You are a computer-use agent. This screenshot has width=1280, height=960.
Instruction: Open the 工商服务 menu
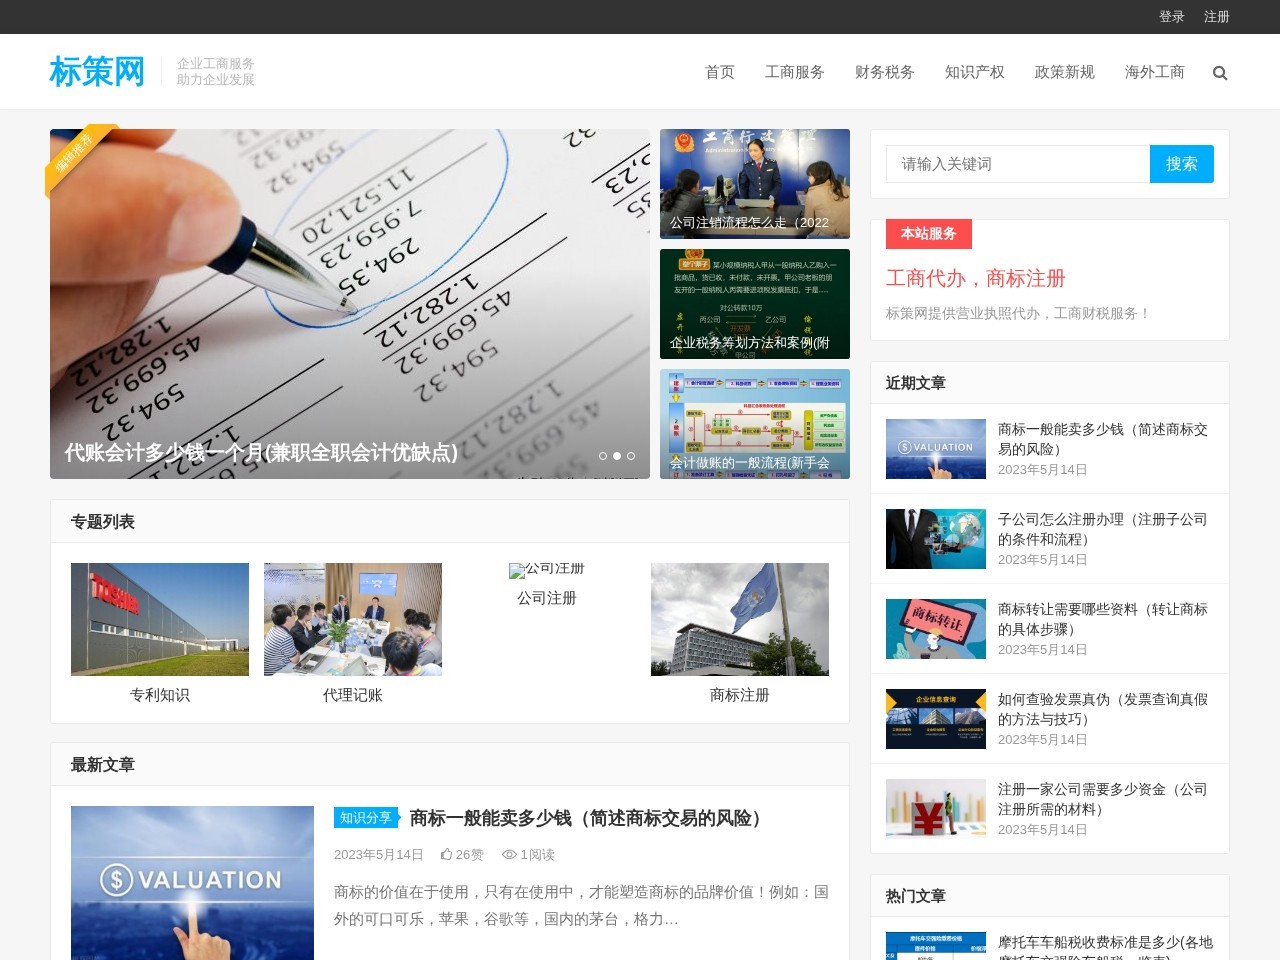pos(795,72)
